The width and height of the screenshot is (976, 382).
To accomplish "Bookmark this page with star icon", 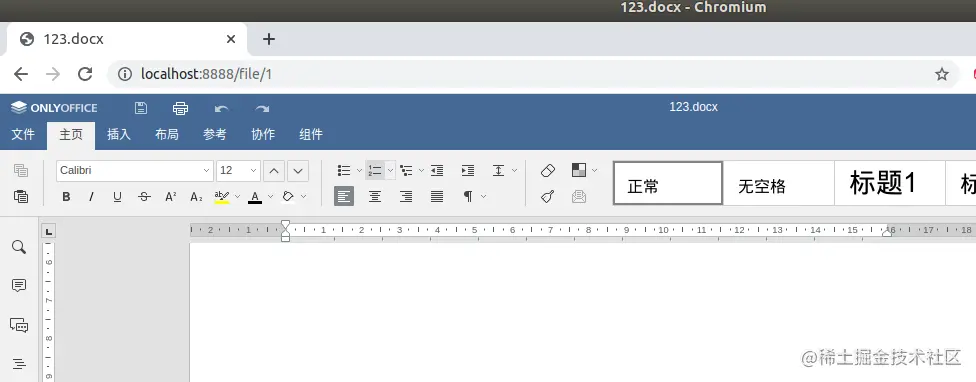I will click(x=942, y=74).
